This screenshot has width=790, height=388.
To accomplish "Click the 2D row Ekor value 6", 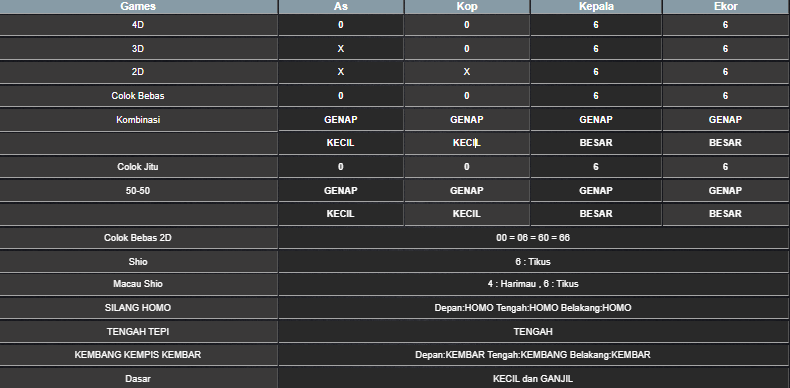I will click(726, 72).
